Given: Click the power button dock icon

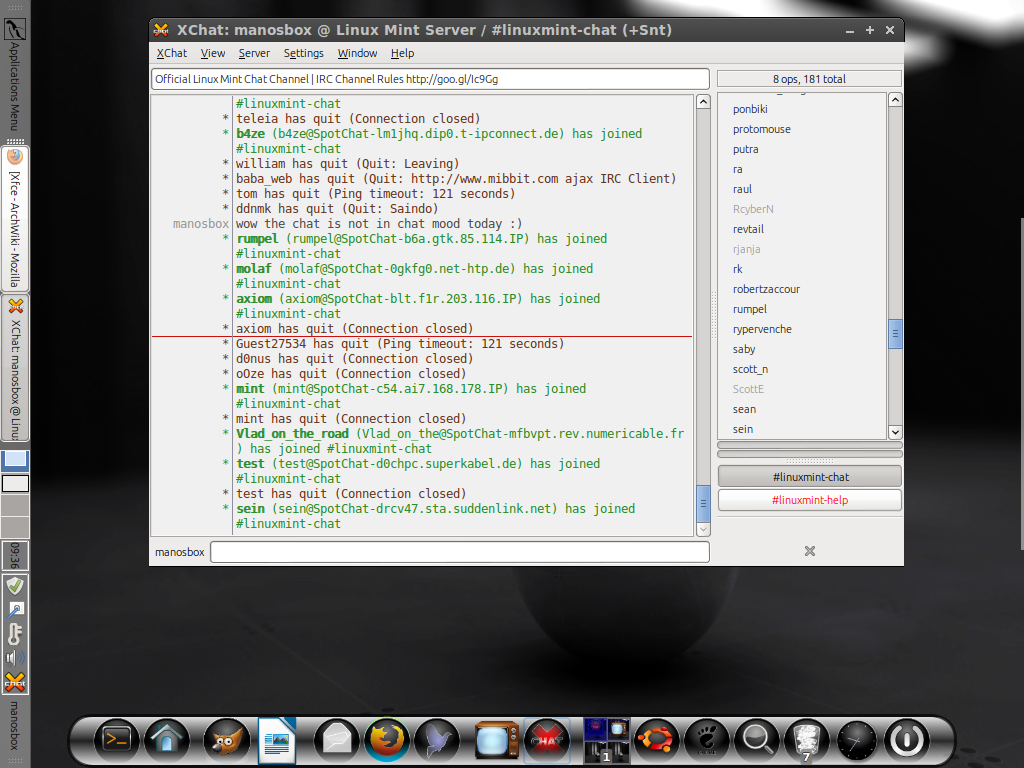Looking at the screenshot, I should tap(907, 741).
